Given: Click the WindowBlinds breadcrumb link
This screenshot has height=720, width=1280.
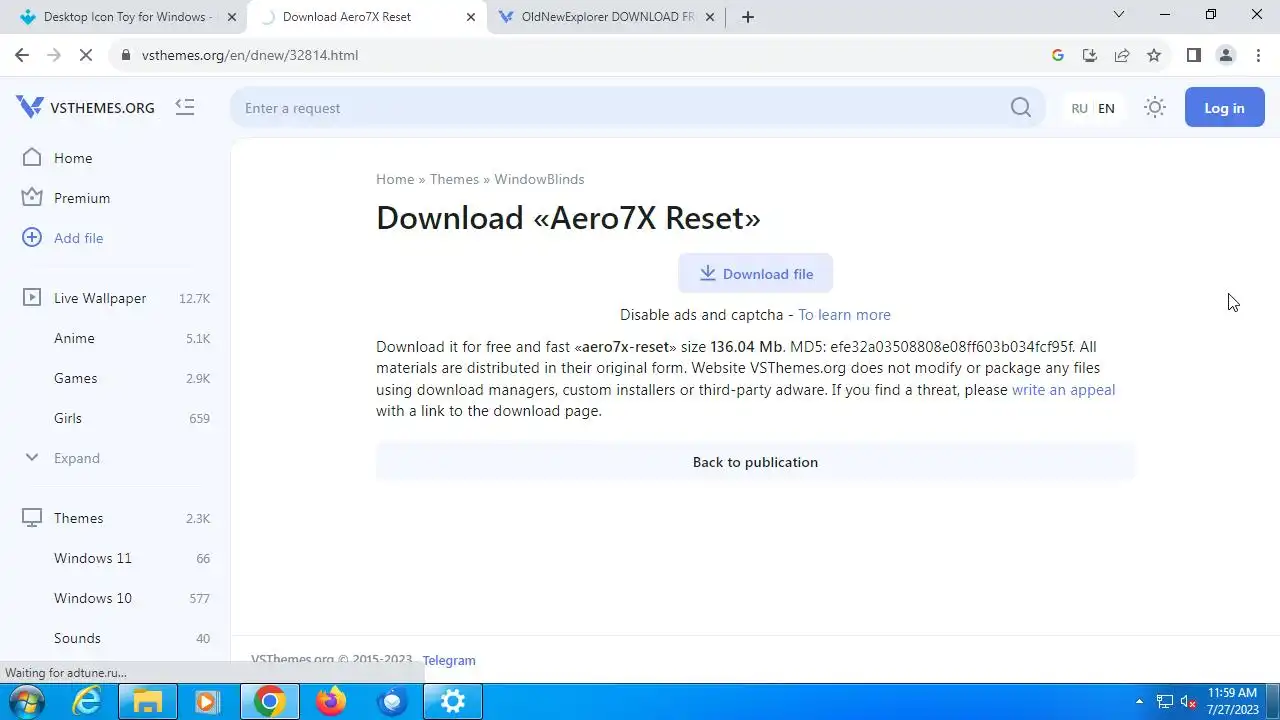Looking at the screenshot, I should tap(539, 179).
